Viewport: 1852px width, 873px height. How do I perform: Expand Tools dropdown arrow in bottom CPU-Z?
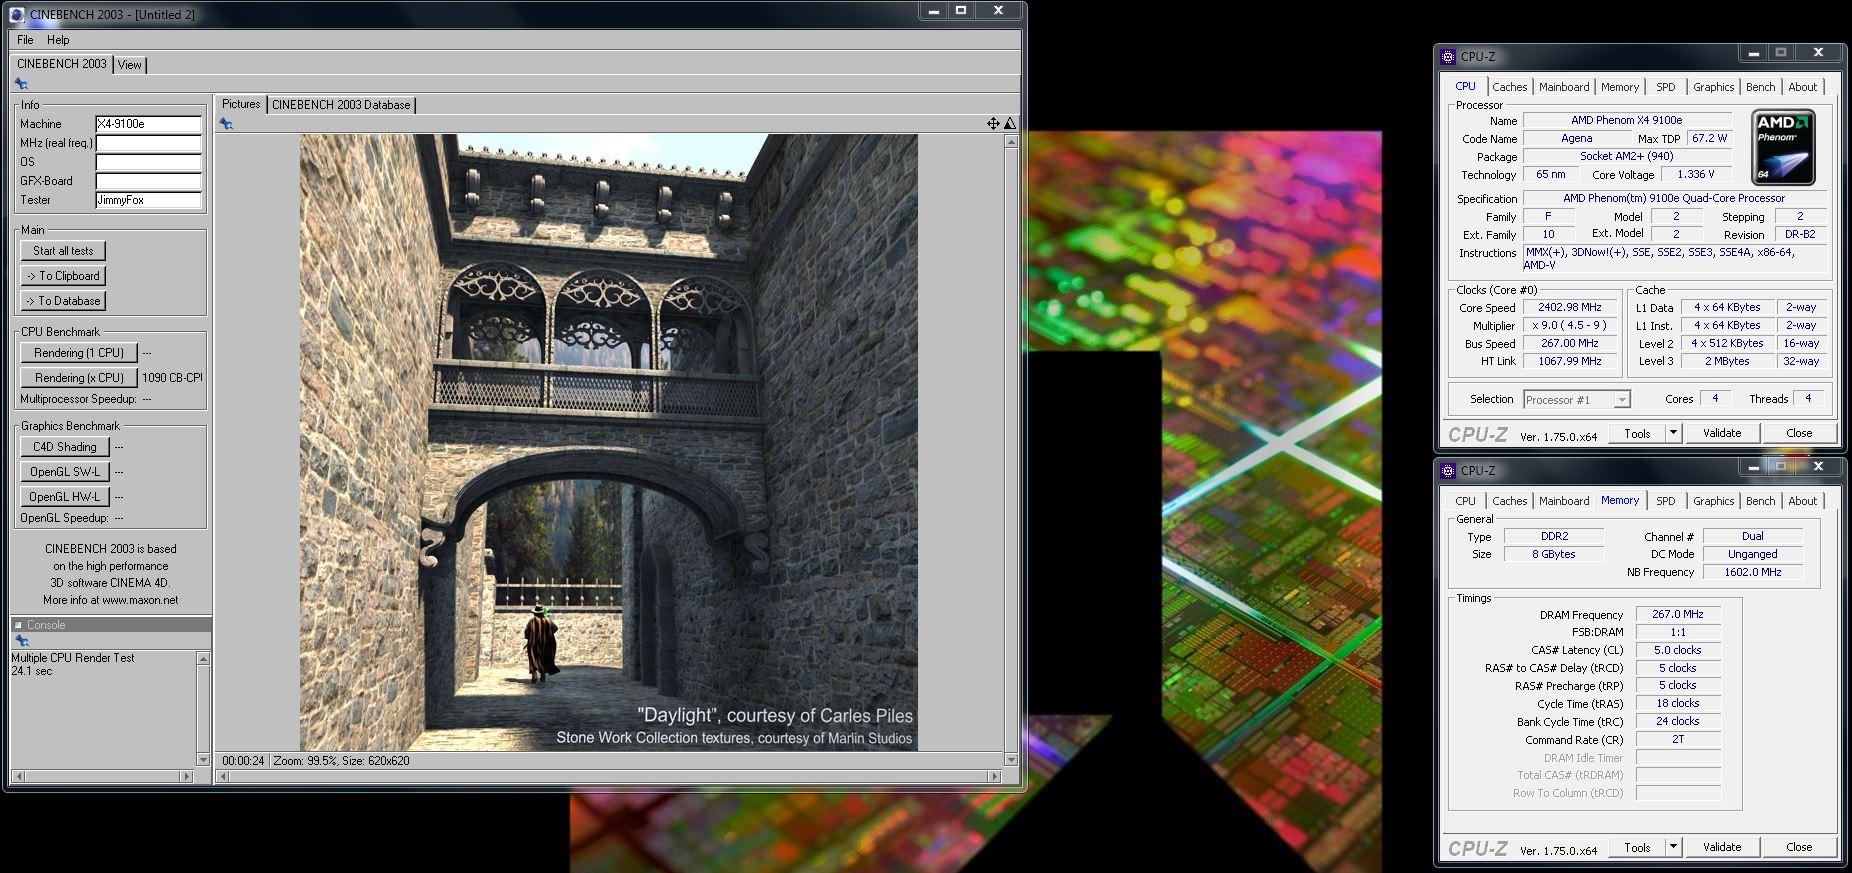click(1673, 847)
